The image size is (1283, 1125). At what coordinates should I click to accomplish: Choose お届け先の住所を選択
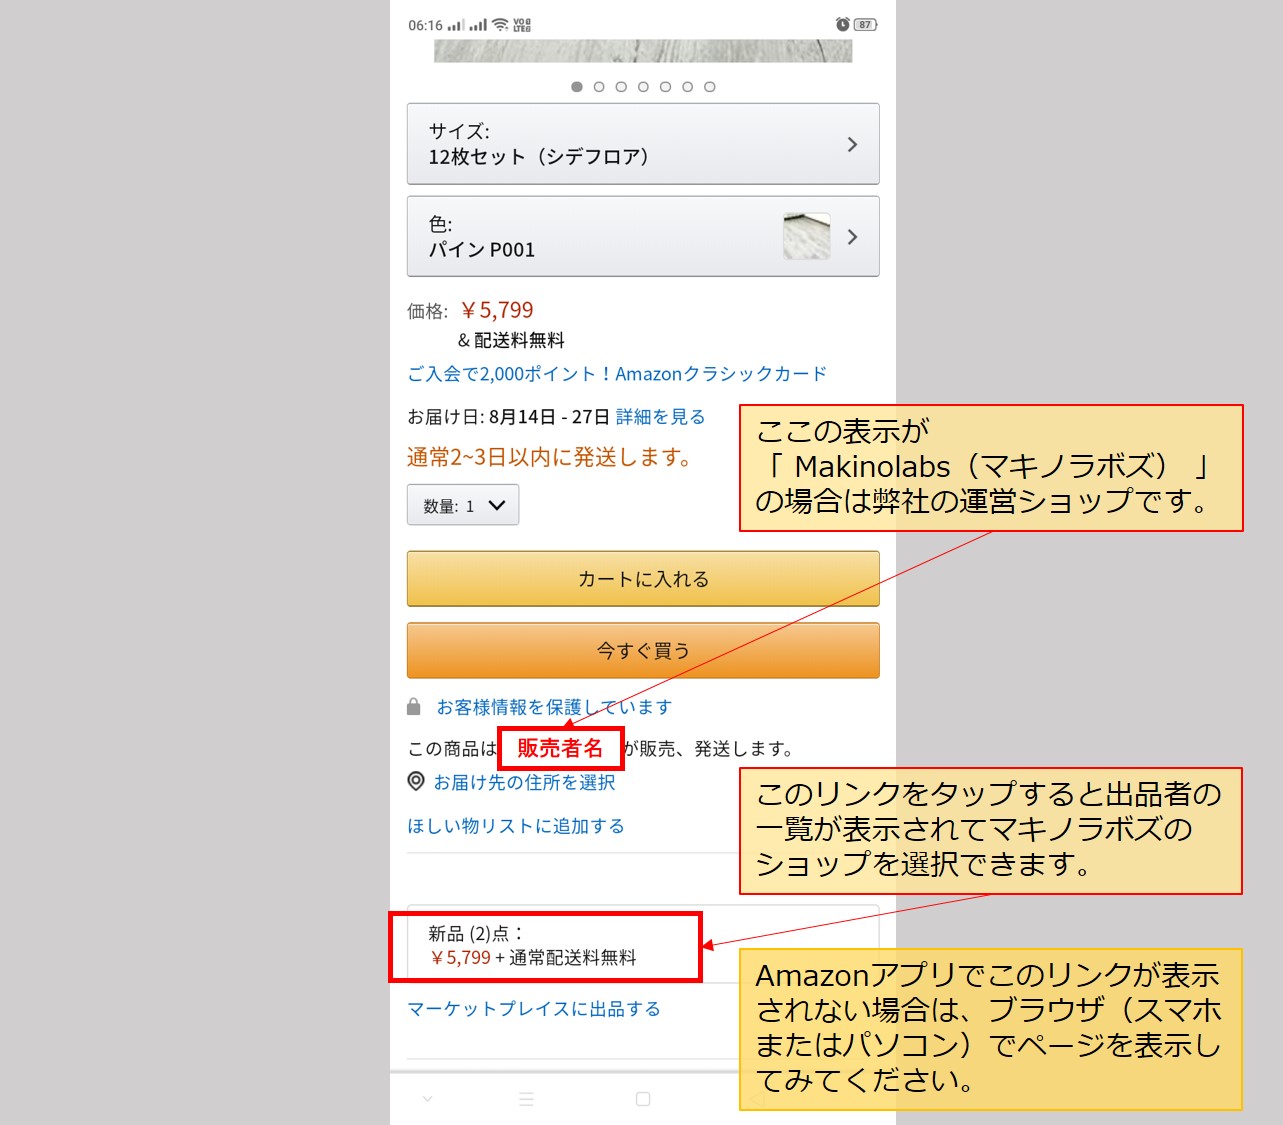pyautogui.click(x=524, y=782)
